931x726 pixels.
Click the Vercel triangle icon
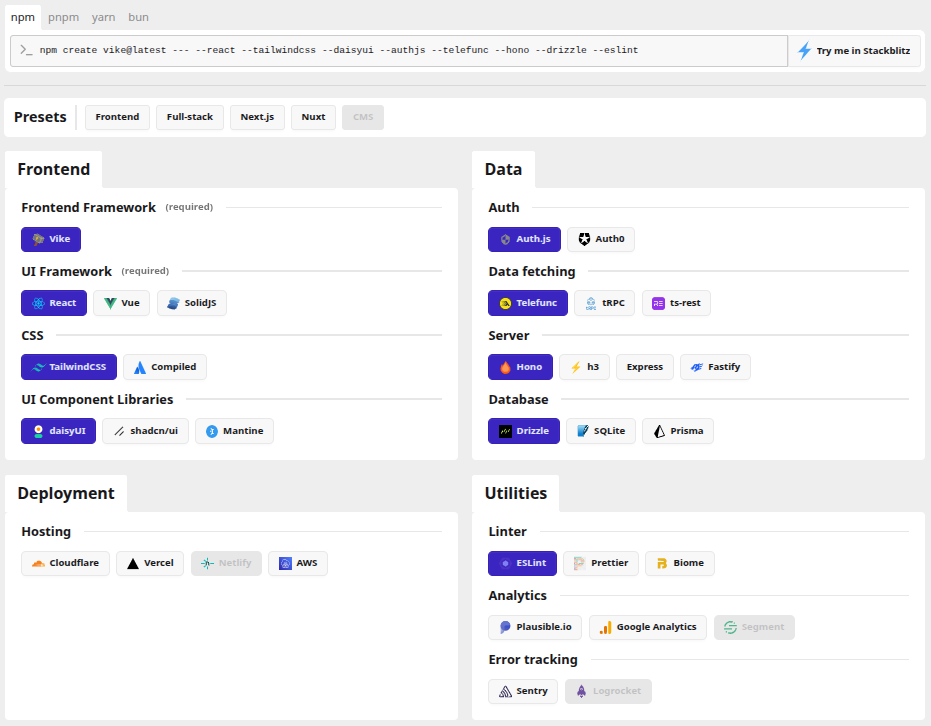133,563
